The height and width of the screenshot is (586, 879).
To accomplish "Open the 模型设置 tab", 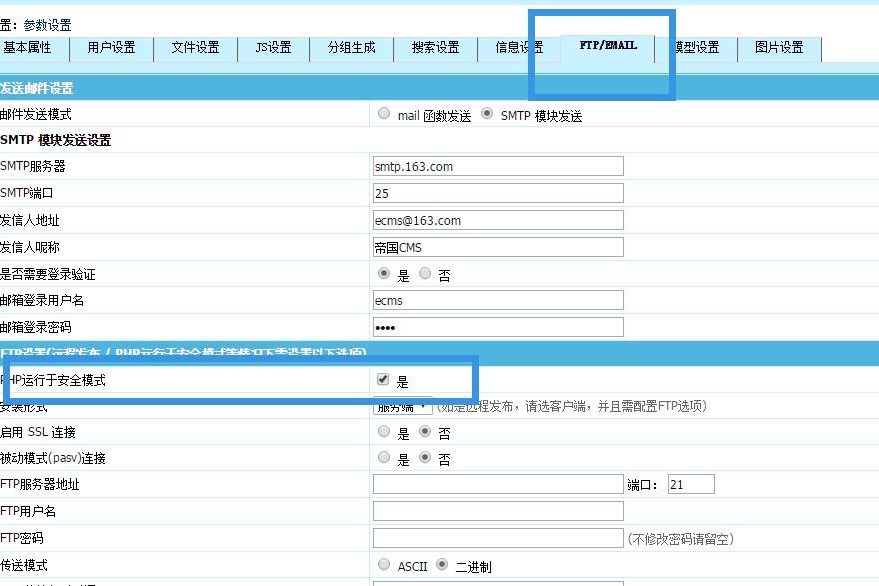I will pyautogui.click(x=698, y=47).
